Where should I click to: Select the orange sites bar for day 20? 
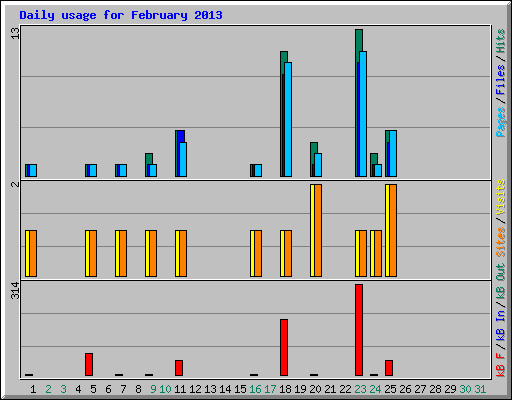318,230
